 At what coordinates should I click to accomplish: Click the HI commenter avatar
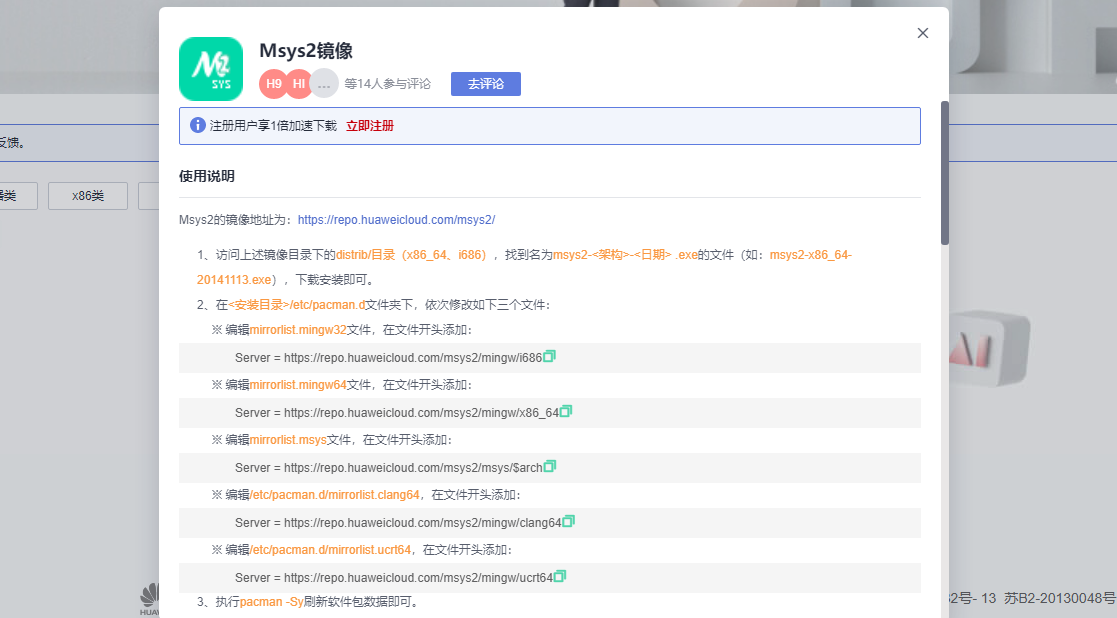click(x=299, y=84)
